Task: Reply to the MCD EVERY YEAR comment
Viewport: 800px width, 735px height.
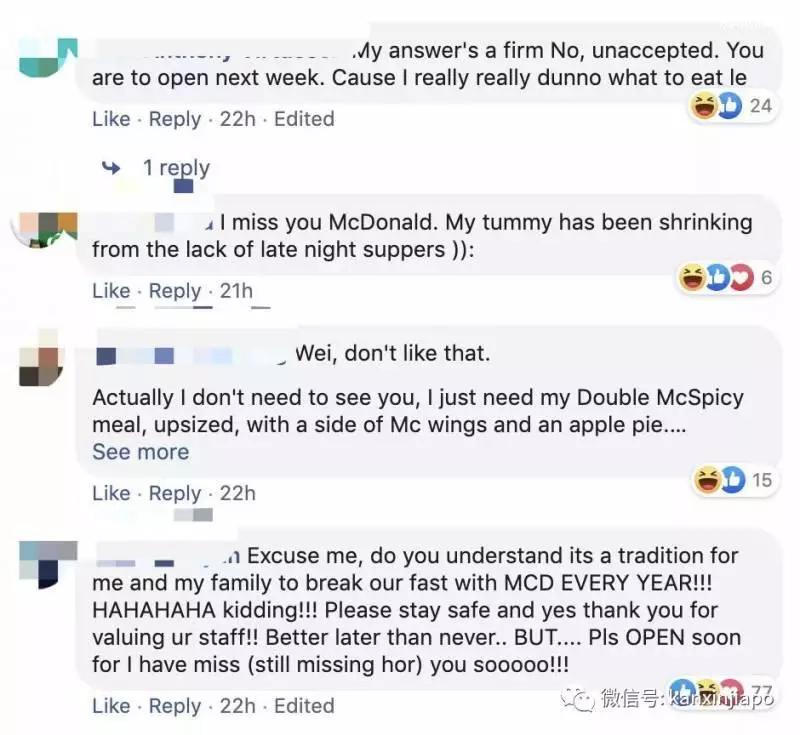Action: pyautogui.click(x=175, y=706)
